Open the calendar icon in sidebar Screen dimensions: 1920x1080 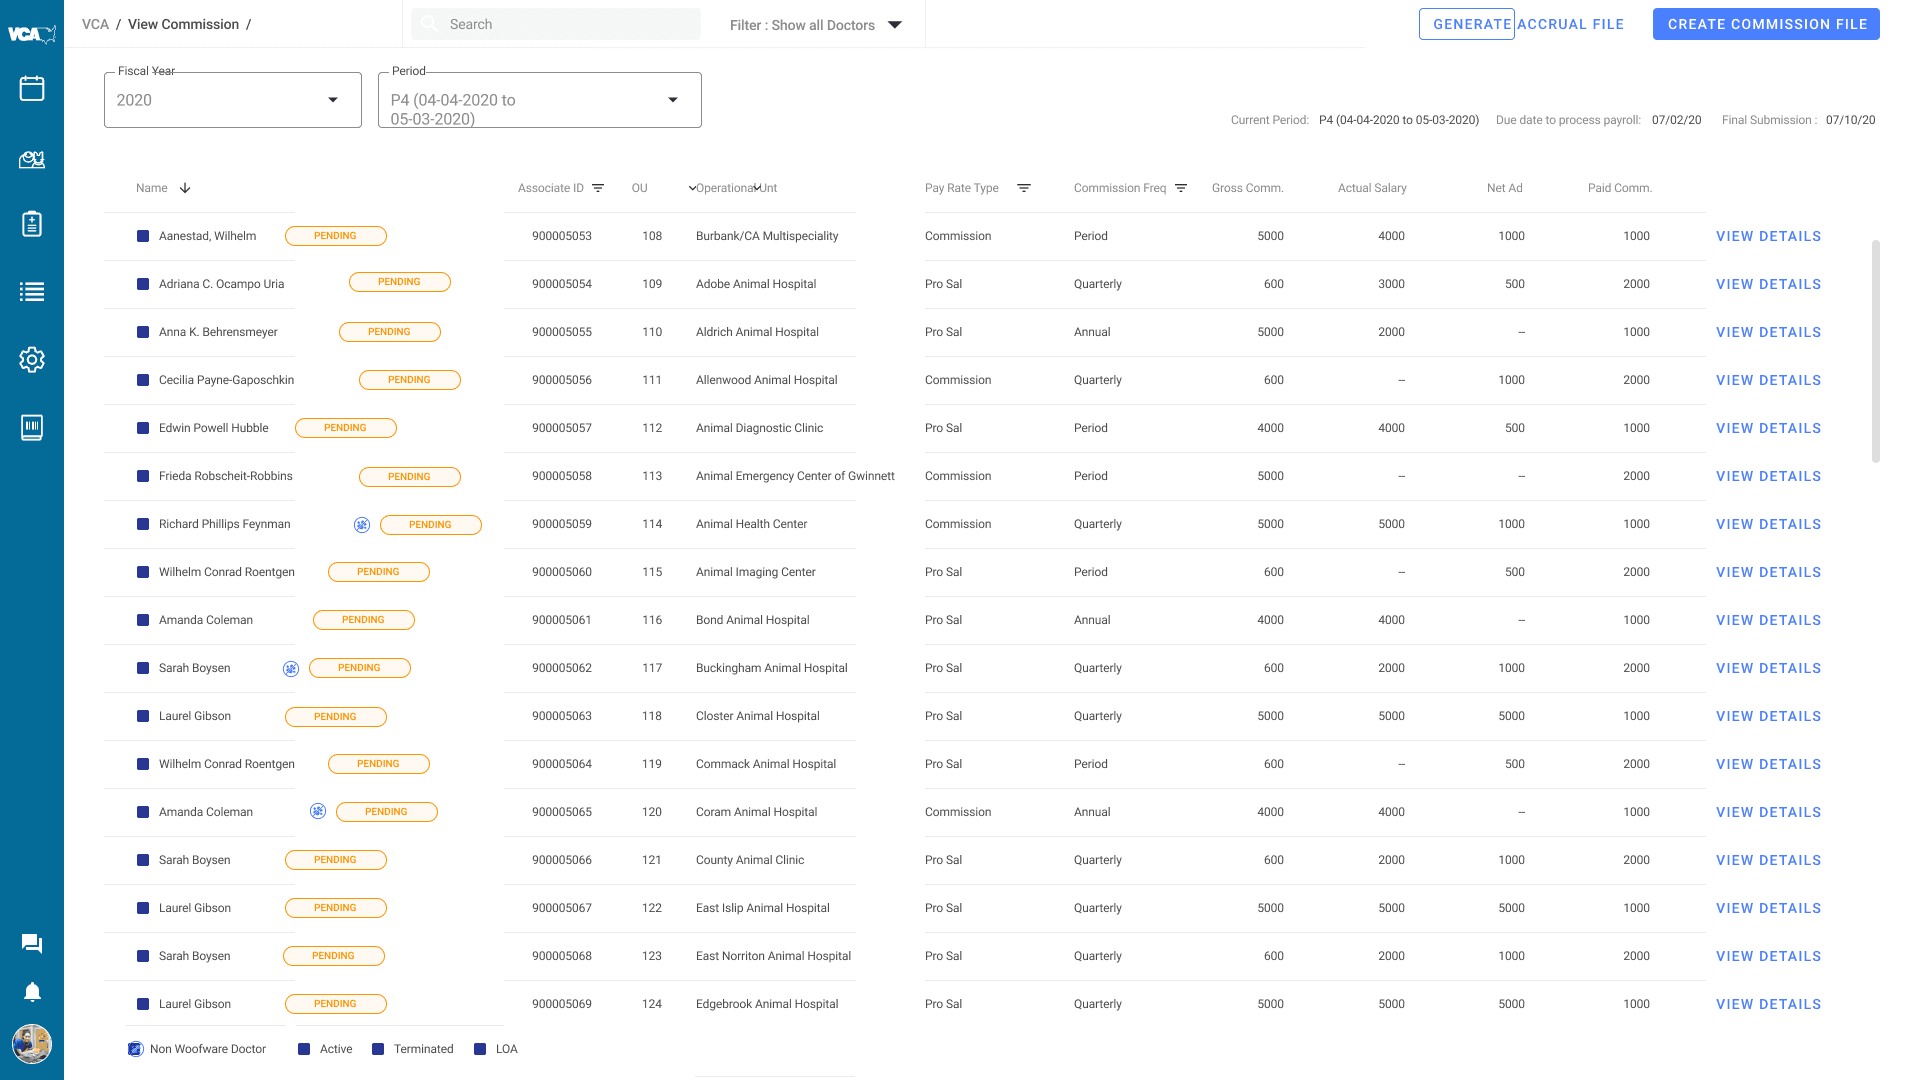click(32, 88)
